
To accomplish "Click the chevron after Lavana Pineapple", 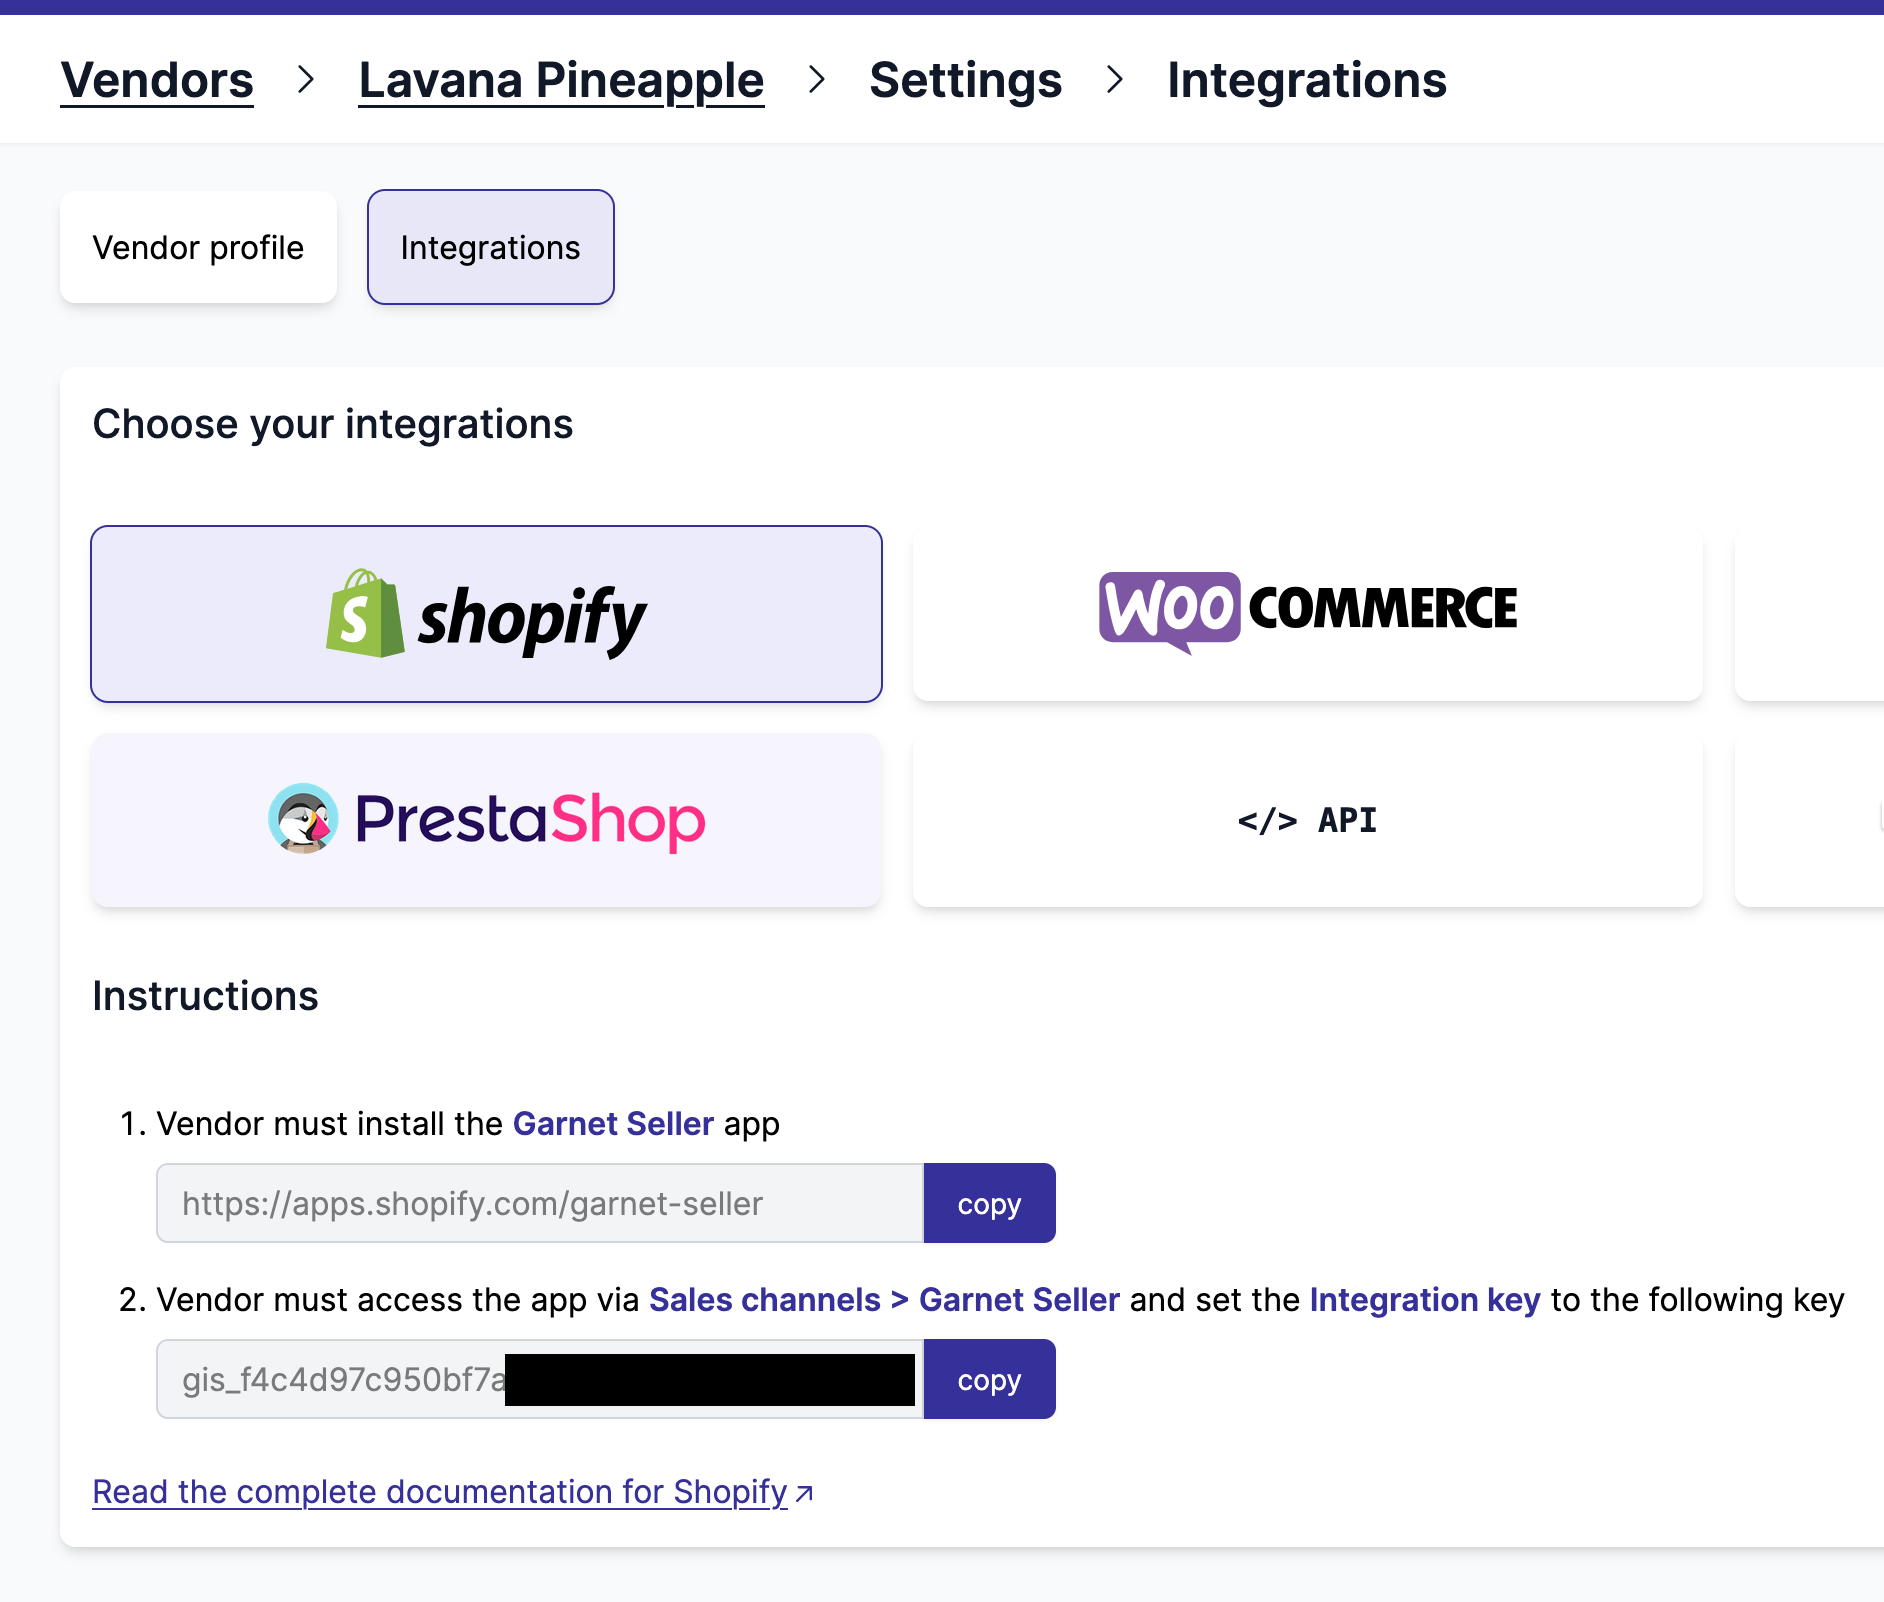I will coord(817,80).
